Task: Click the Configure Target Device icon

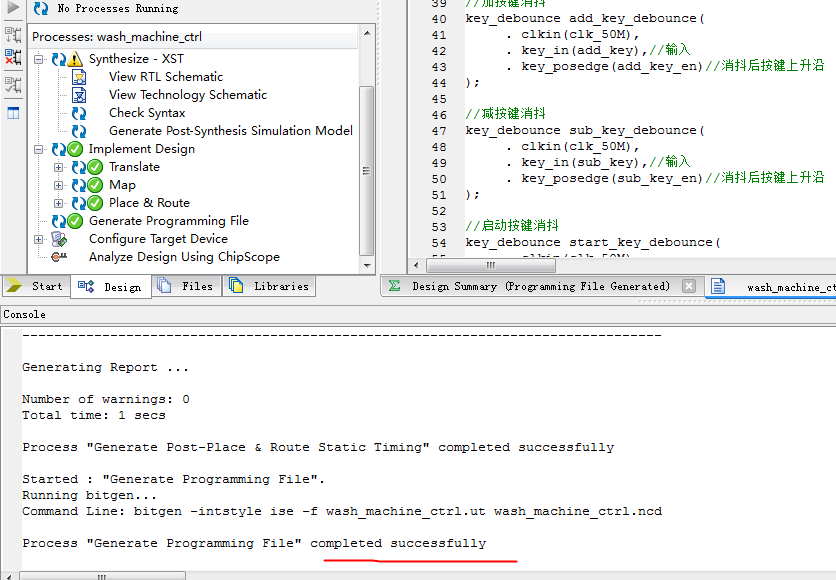Action: tap(59, 239)
